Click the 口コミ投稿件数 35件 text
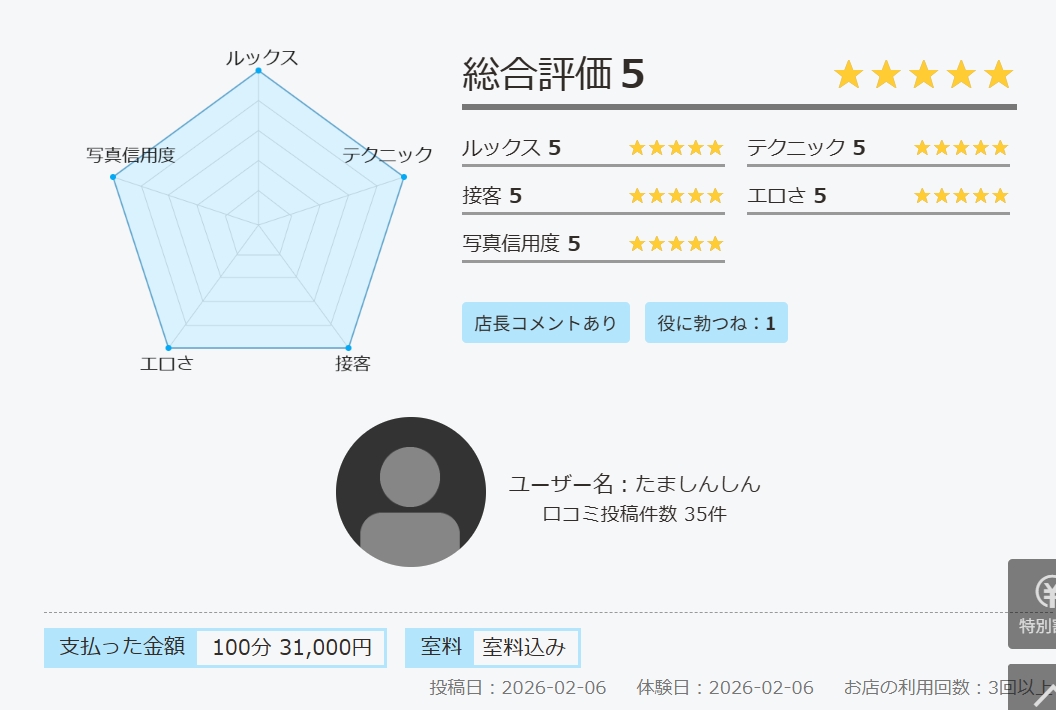Screen dimensions: 1056x710 (x=634, y=515)
